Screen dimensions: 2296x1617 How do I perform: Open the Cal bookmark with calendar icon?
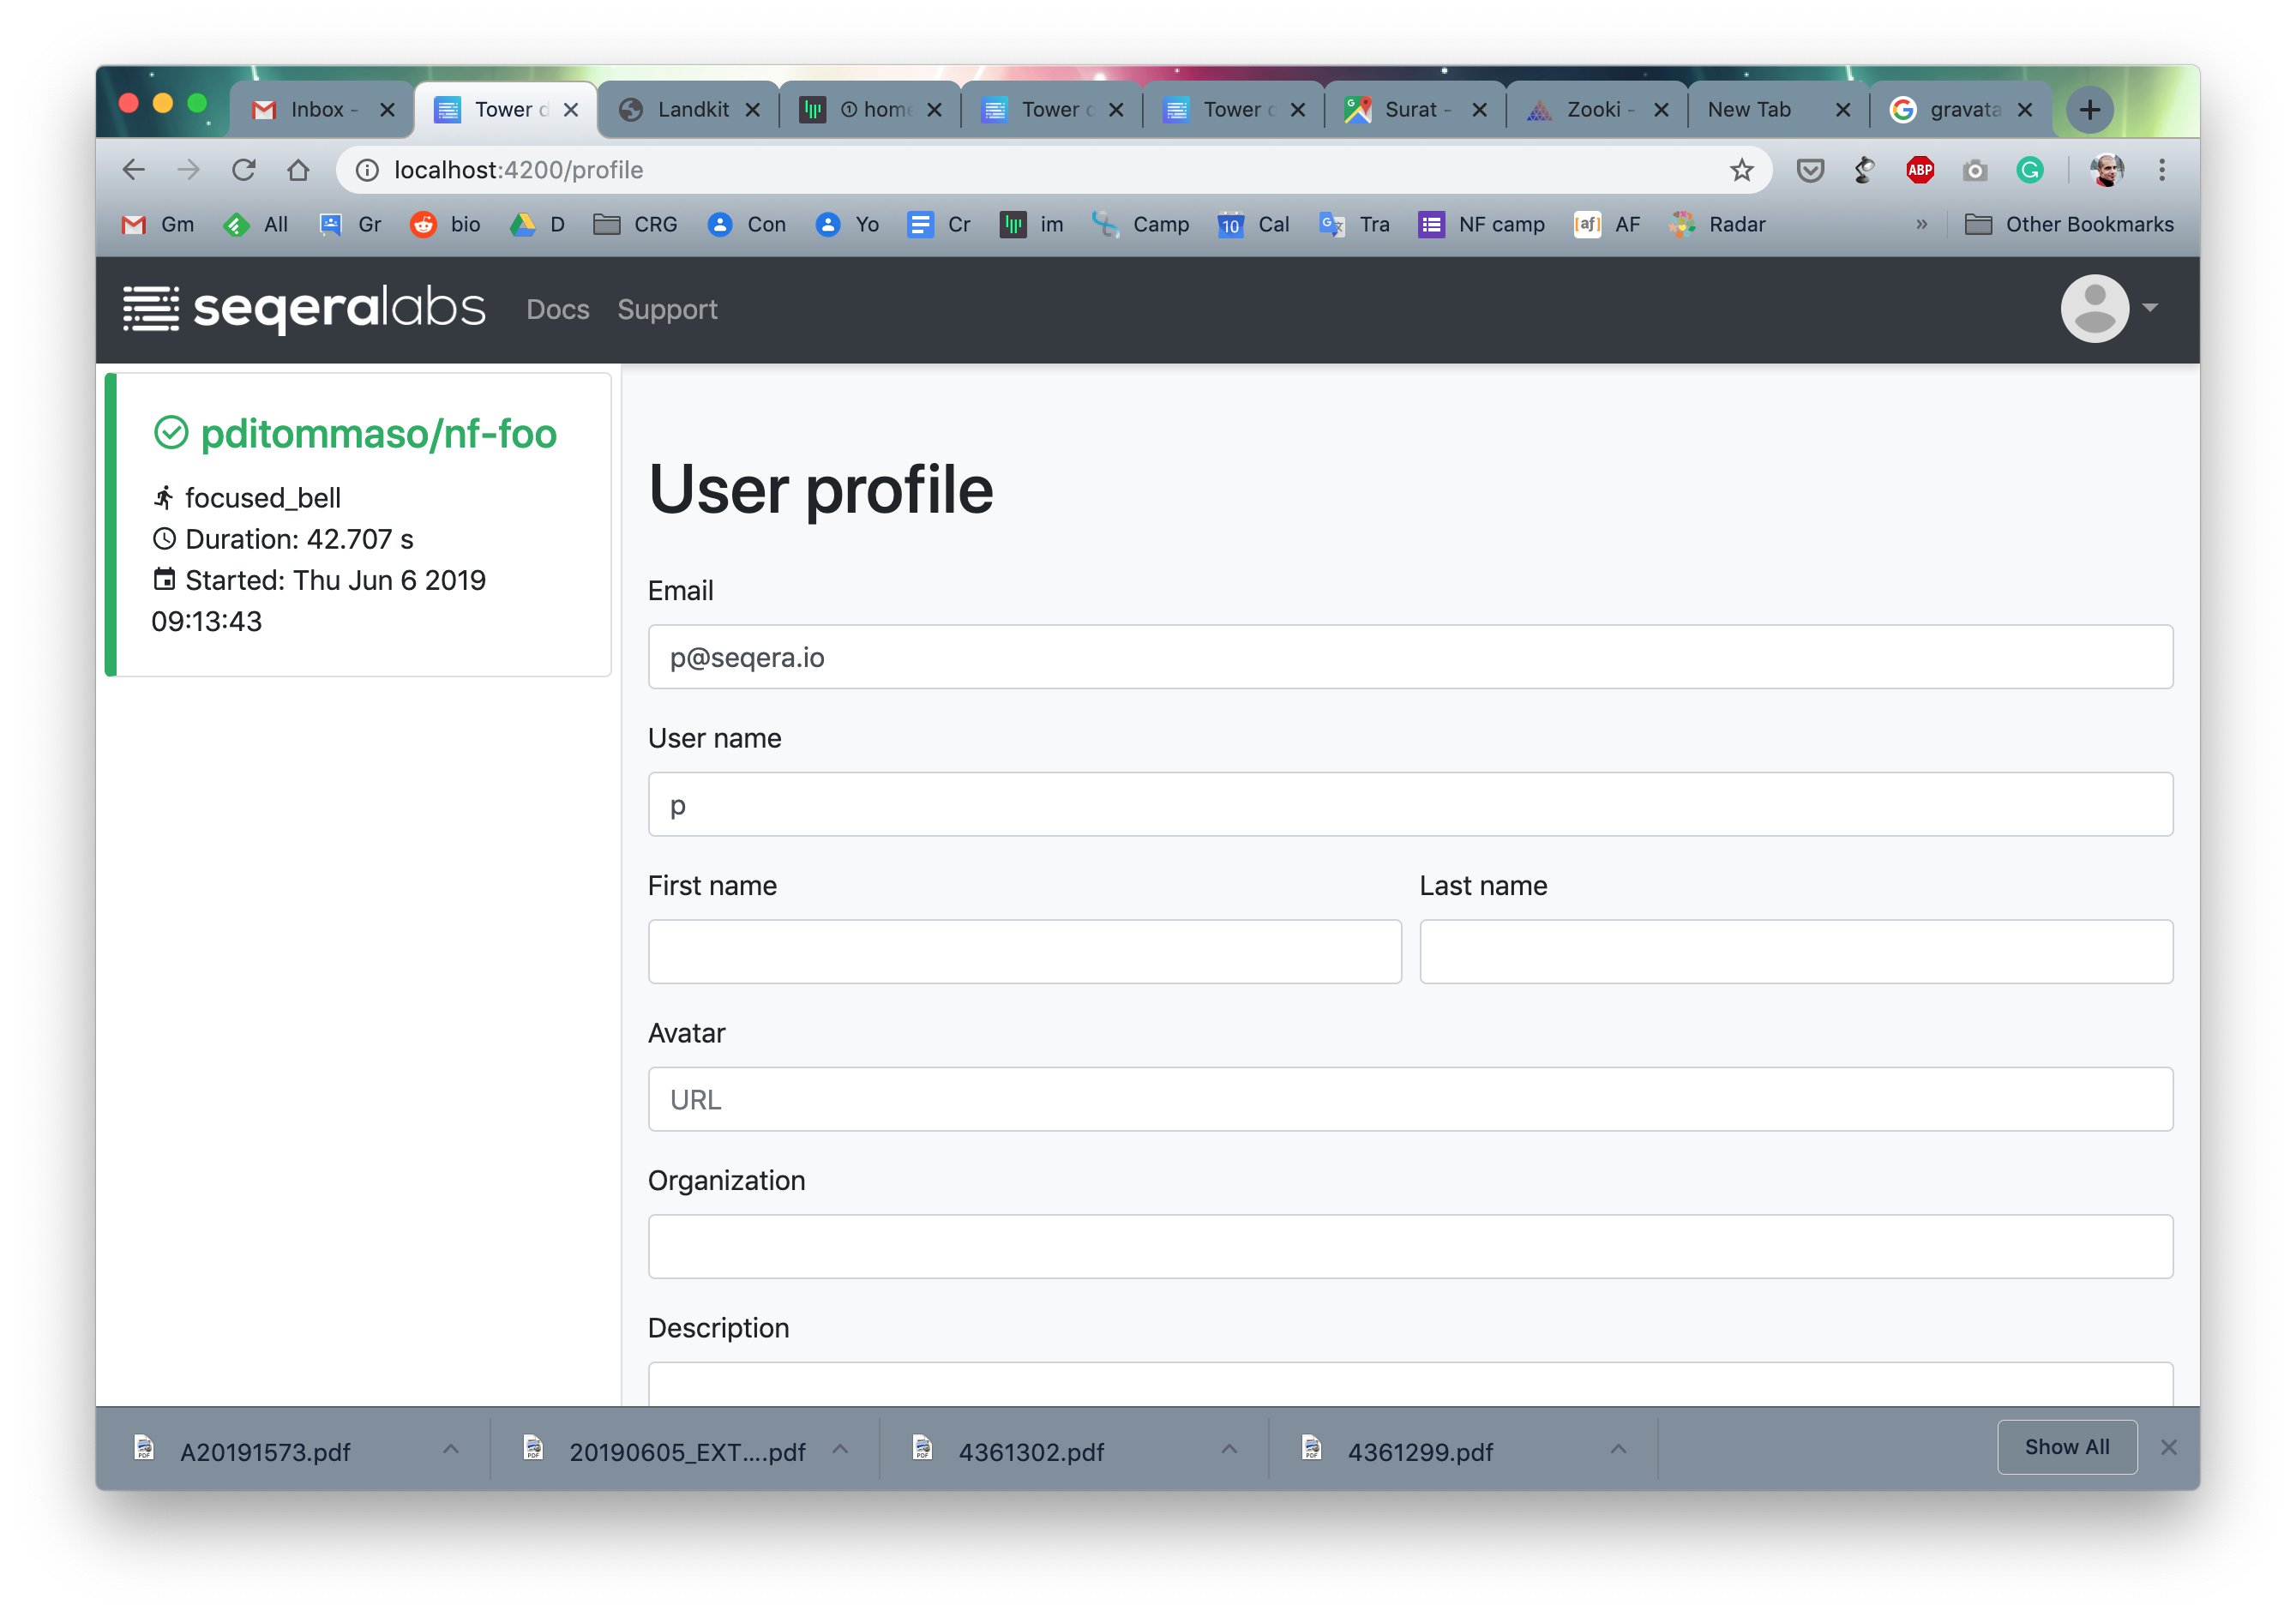1253,224
